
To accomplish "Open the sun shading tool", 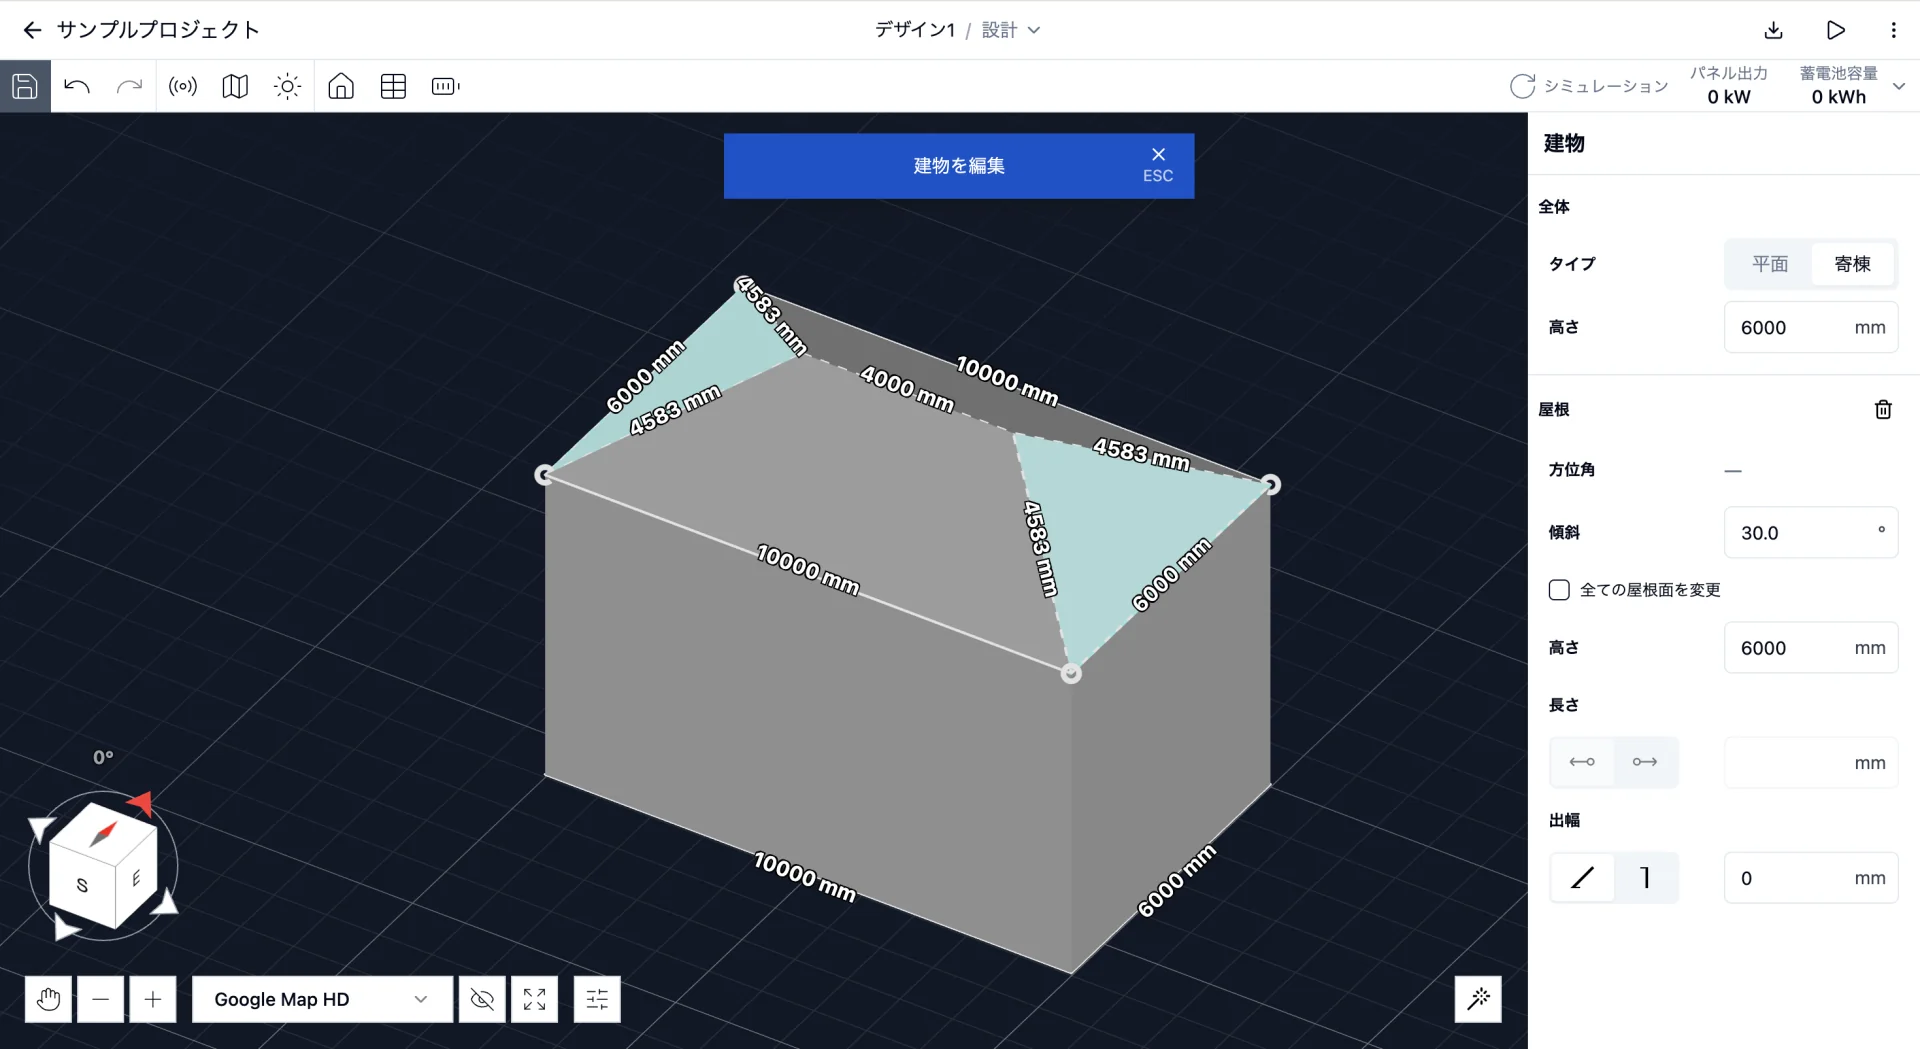I will (x=288, y=86).
